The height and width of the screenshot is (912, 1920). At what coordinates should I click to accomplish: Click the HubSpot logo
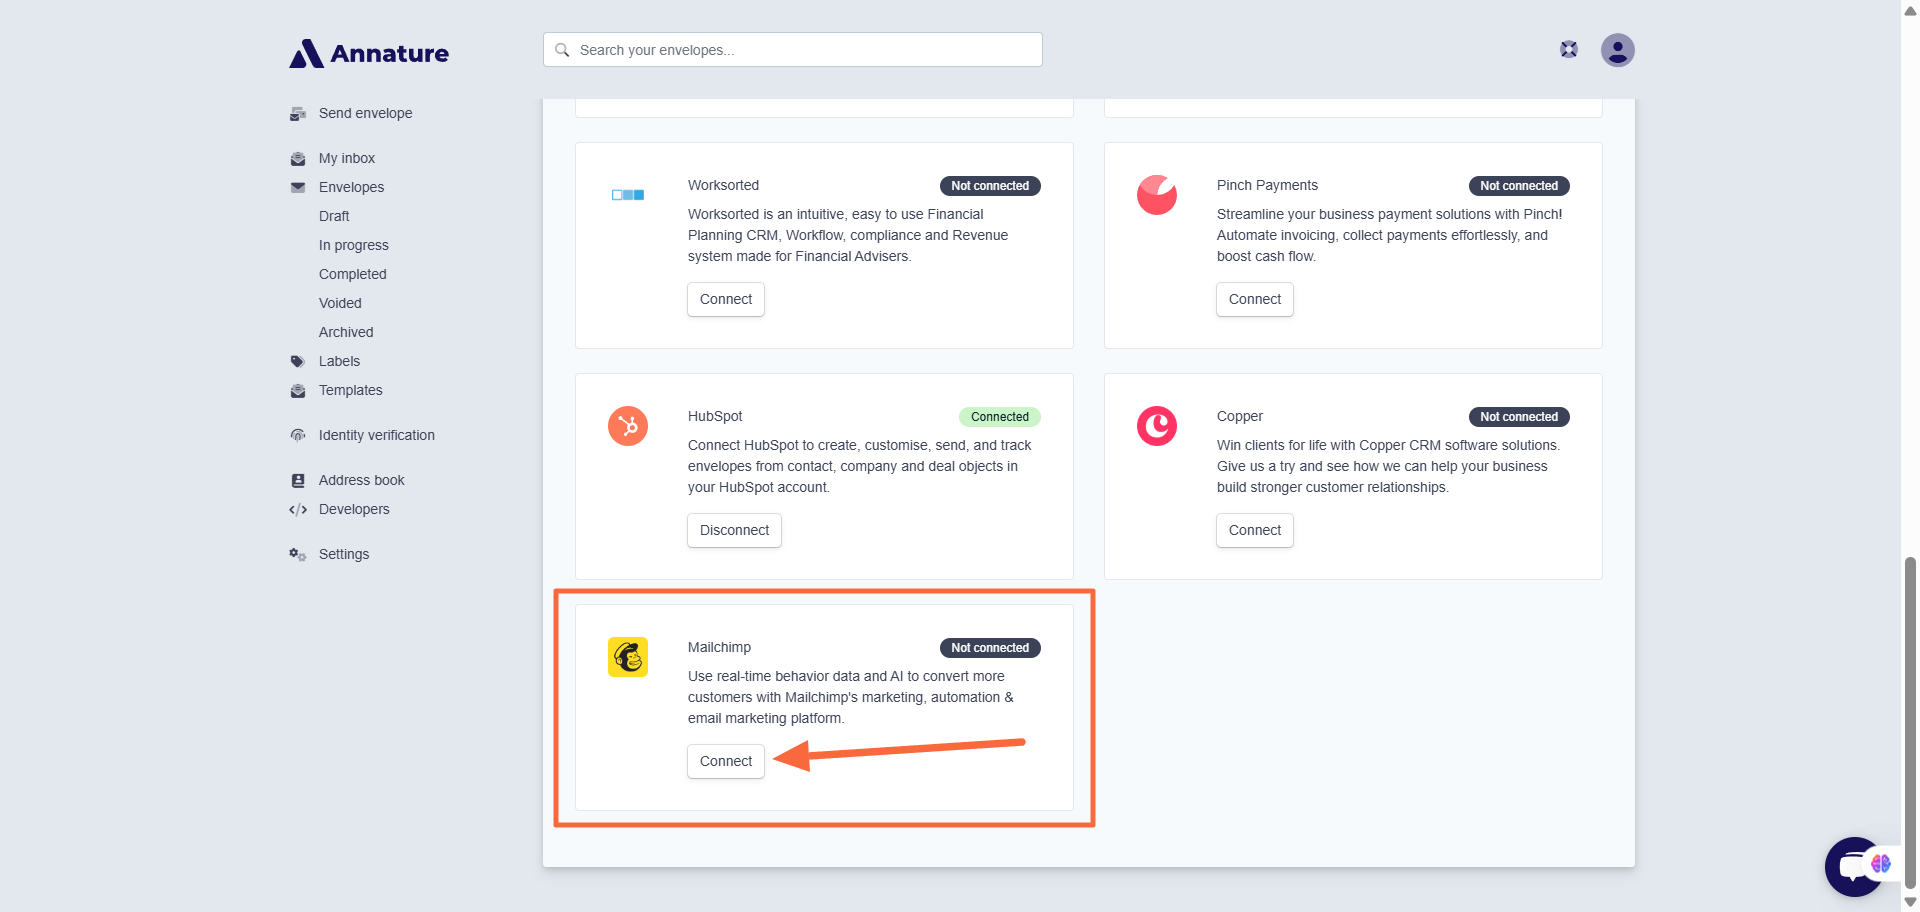point(628,426)
